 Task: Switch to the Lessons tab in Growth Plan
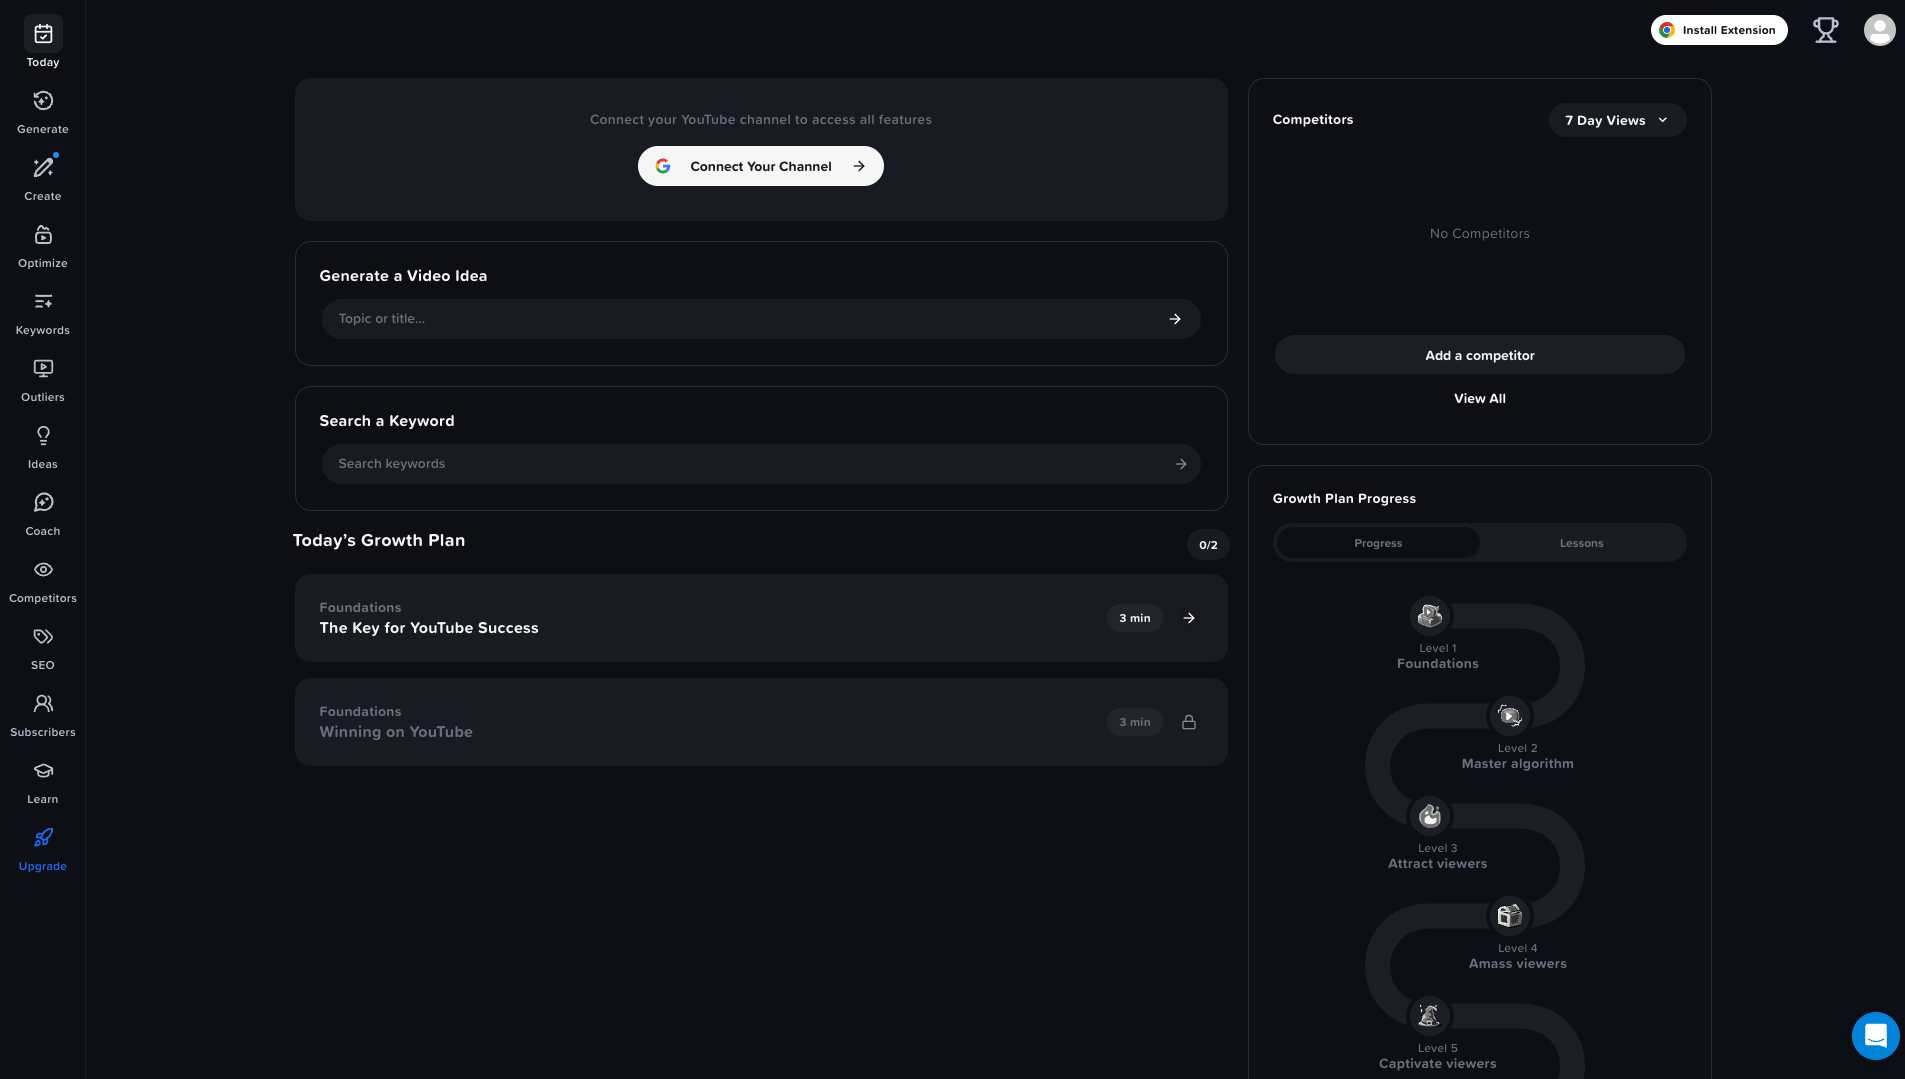coord(1580,542)
